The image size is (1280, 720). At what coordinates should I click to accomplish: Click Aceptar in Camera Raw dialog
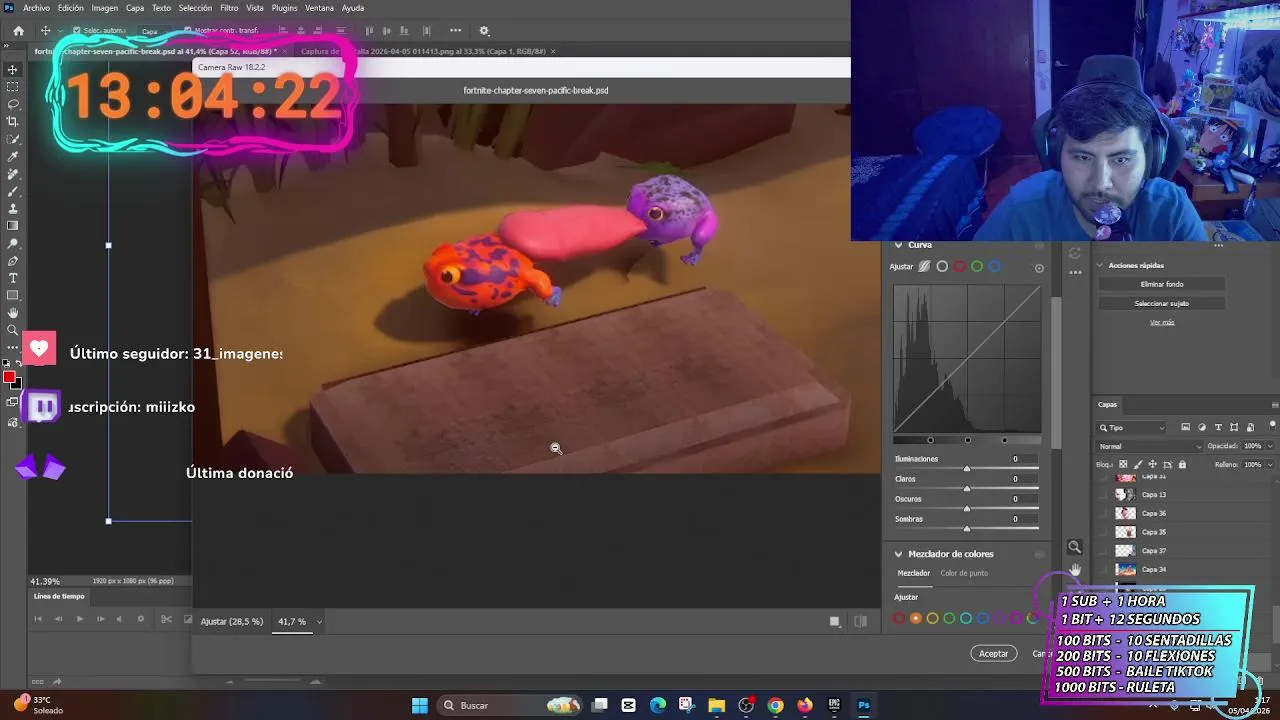click(993, 653)
